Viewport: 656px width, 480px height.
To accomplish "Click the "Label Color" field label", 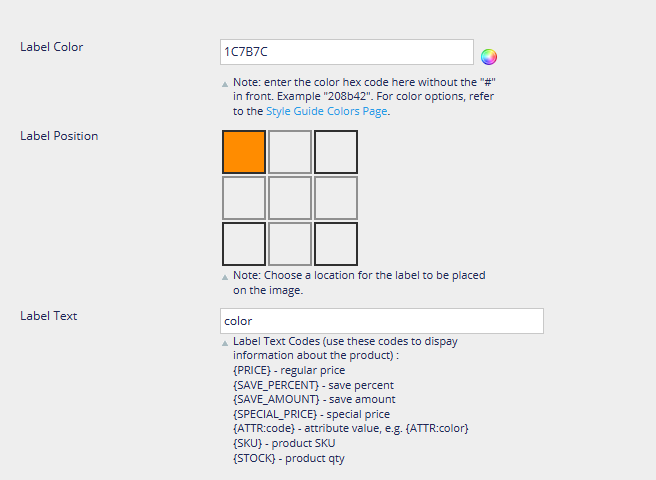I will point(52,47).
